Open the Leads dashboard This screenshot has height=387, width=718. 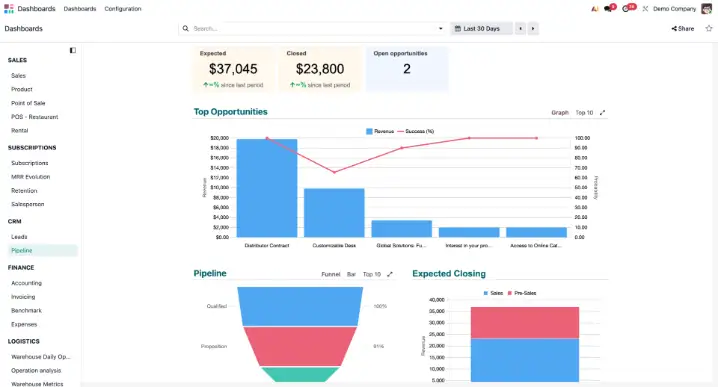pos(19,237)
